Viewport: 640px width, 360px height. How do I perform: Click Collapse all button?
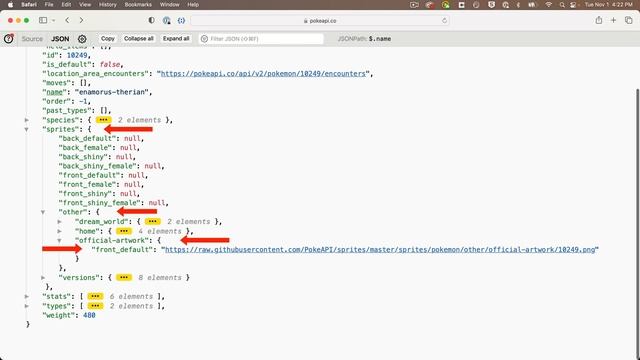point(139,38)
